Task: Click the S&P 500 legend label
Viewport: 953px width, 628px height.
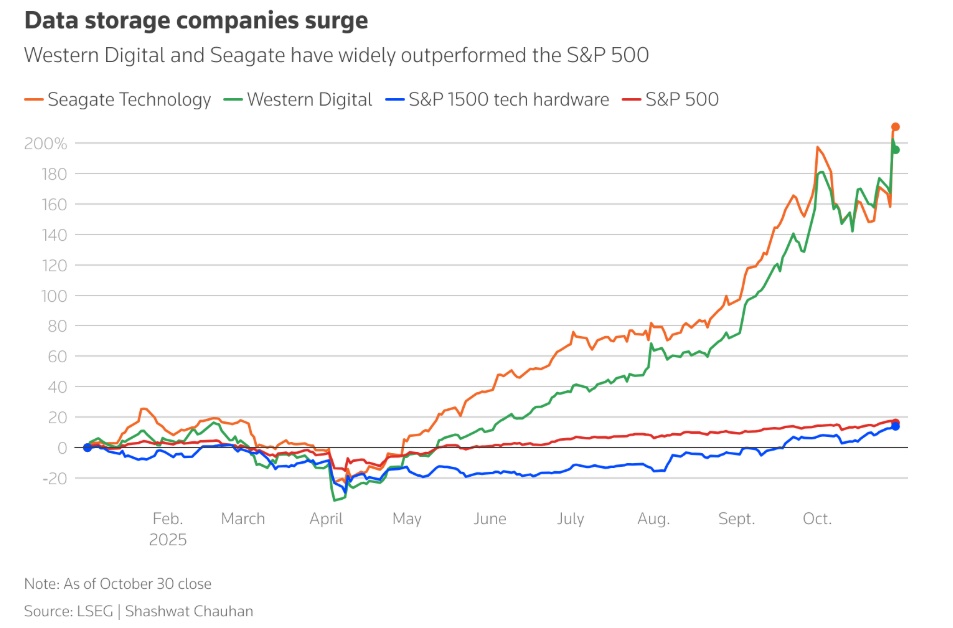Action: coord(682,99)
